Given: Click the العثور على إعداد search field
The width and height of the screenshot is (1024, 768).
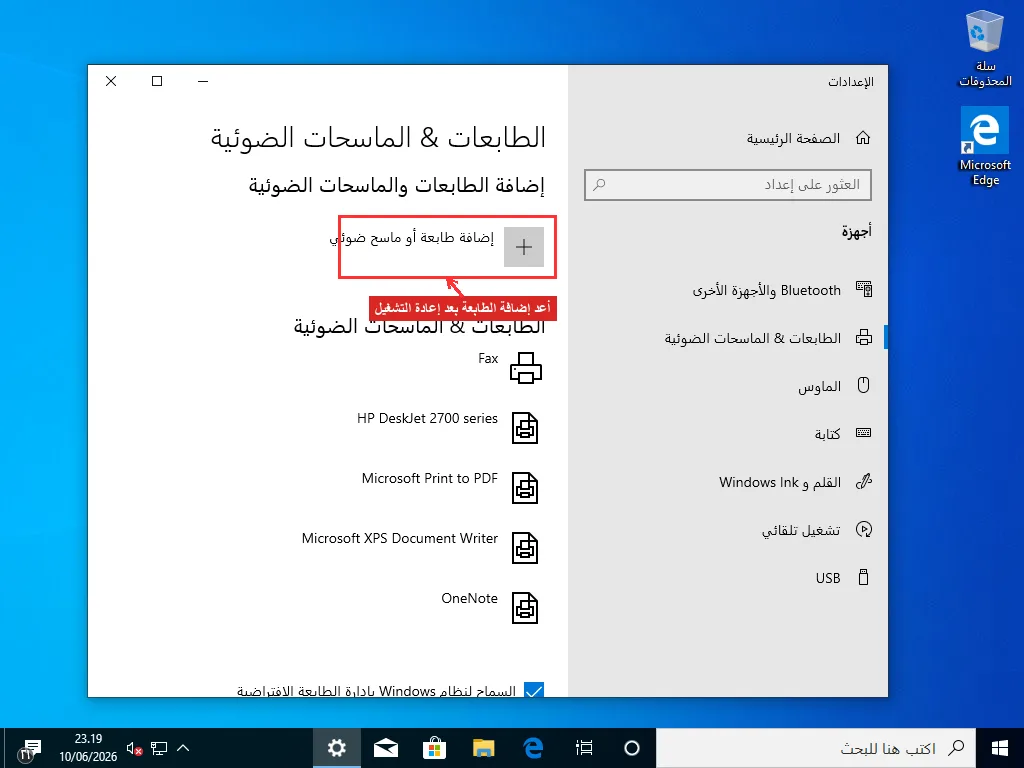Looking at the screenshot, I should 728,185.
